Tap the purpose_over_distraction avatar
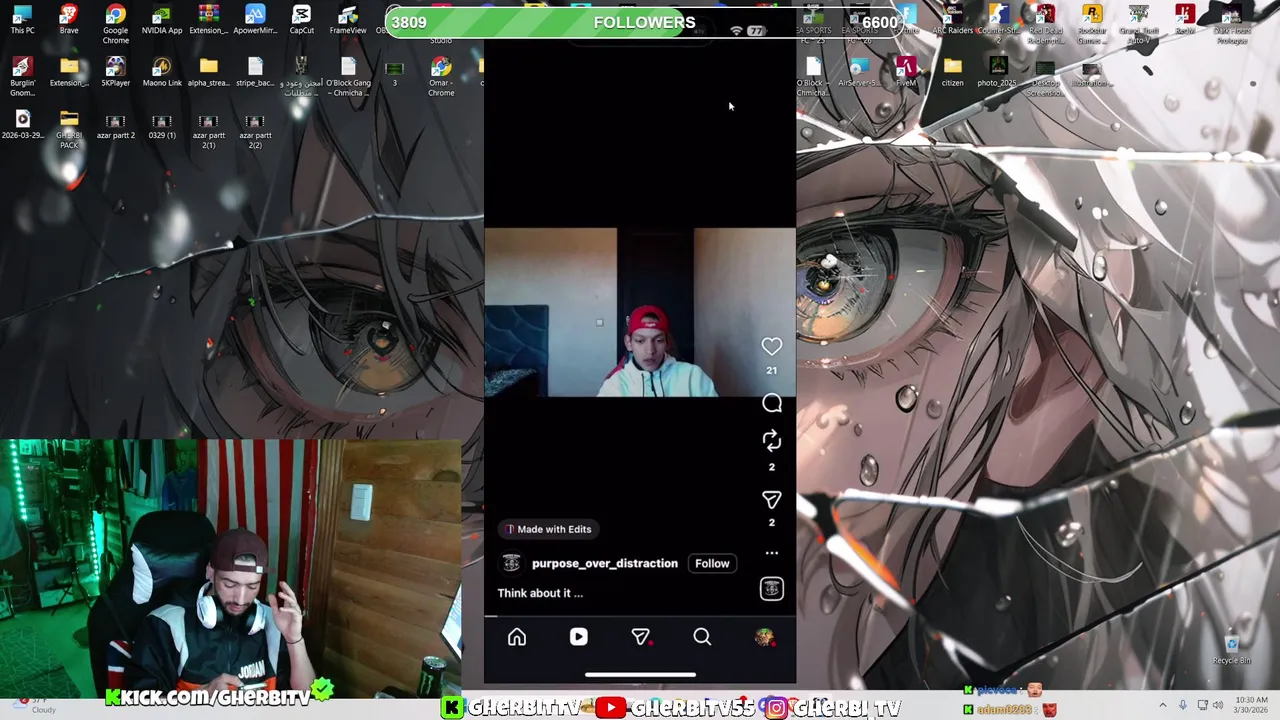Screen dimensions: 1280x720 click(511, 563)
